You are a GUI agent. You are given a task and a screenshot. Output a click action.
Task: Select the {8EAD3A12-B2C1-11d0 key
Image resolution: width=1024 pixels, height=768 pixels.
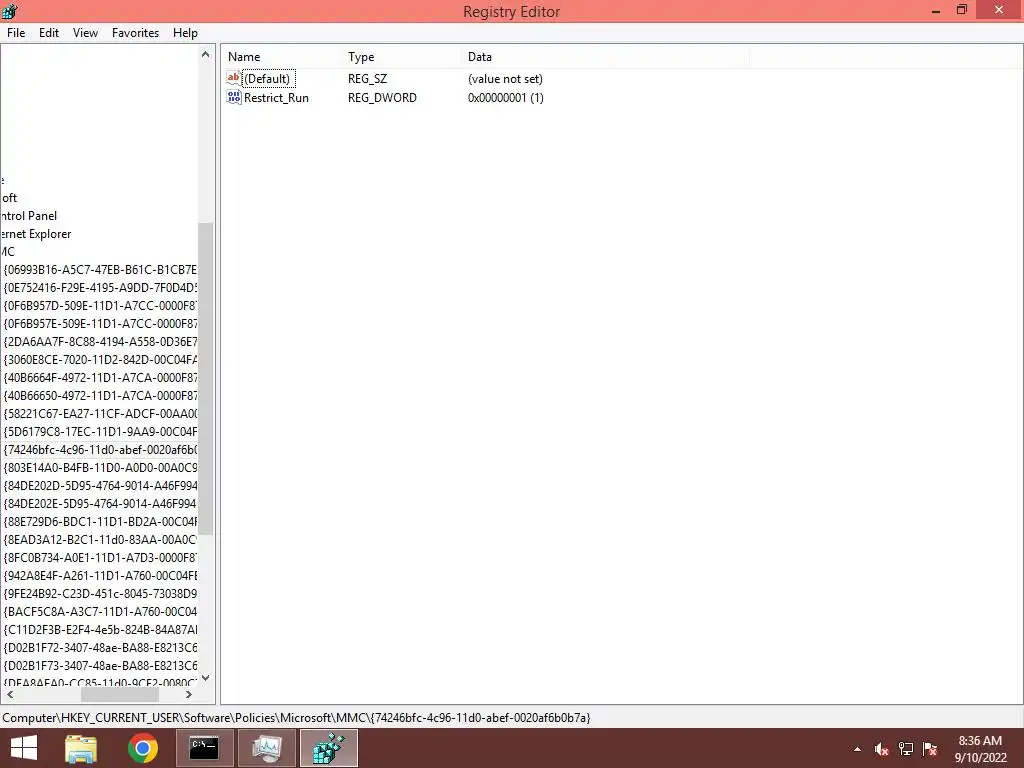click(100, 540)
